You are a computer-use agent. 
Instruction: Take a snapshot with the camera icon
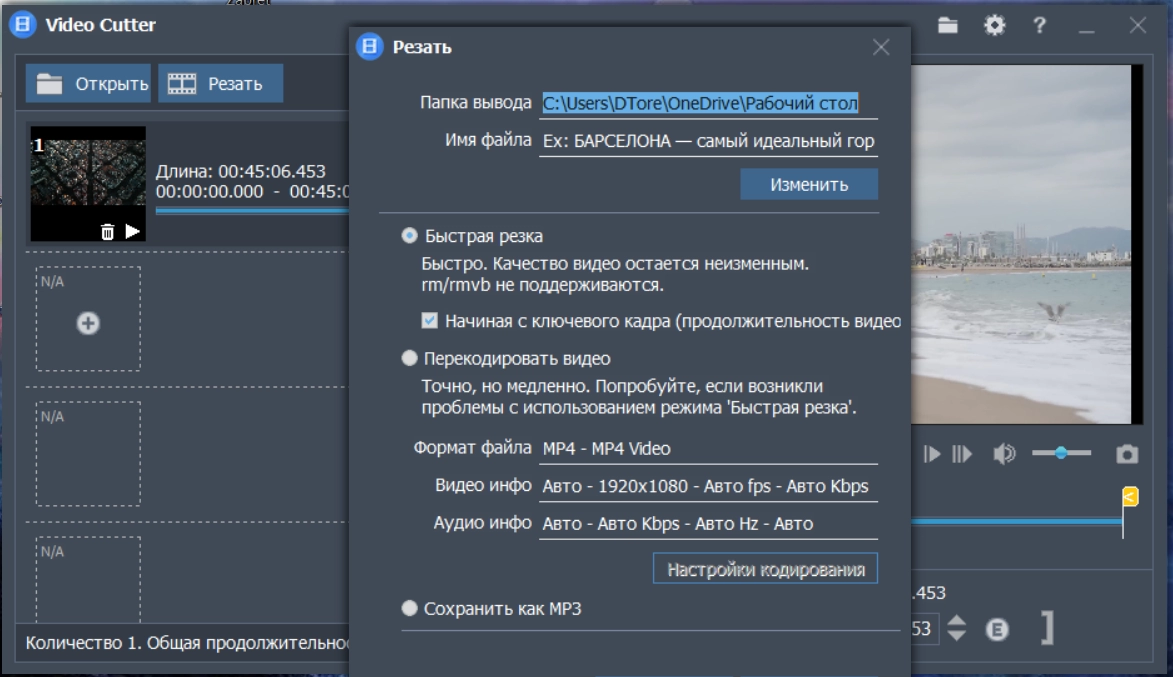(x=1127, y=455)
